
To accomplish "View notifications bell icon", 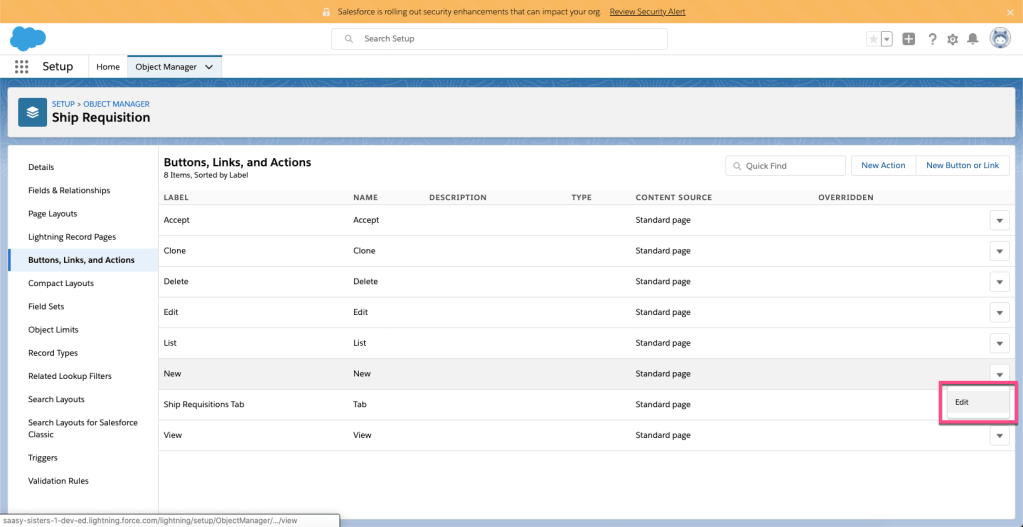I will tap(972, 39).
